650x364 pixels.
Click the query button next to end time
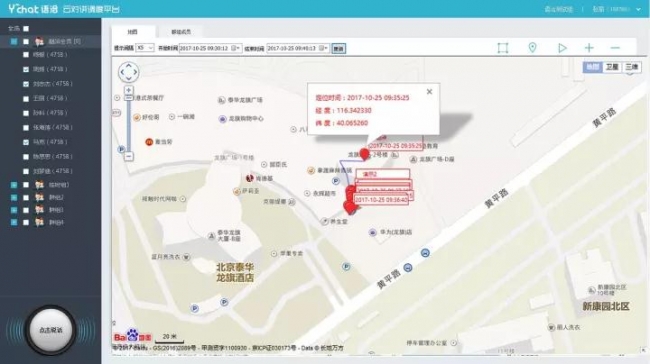339,49
